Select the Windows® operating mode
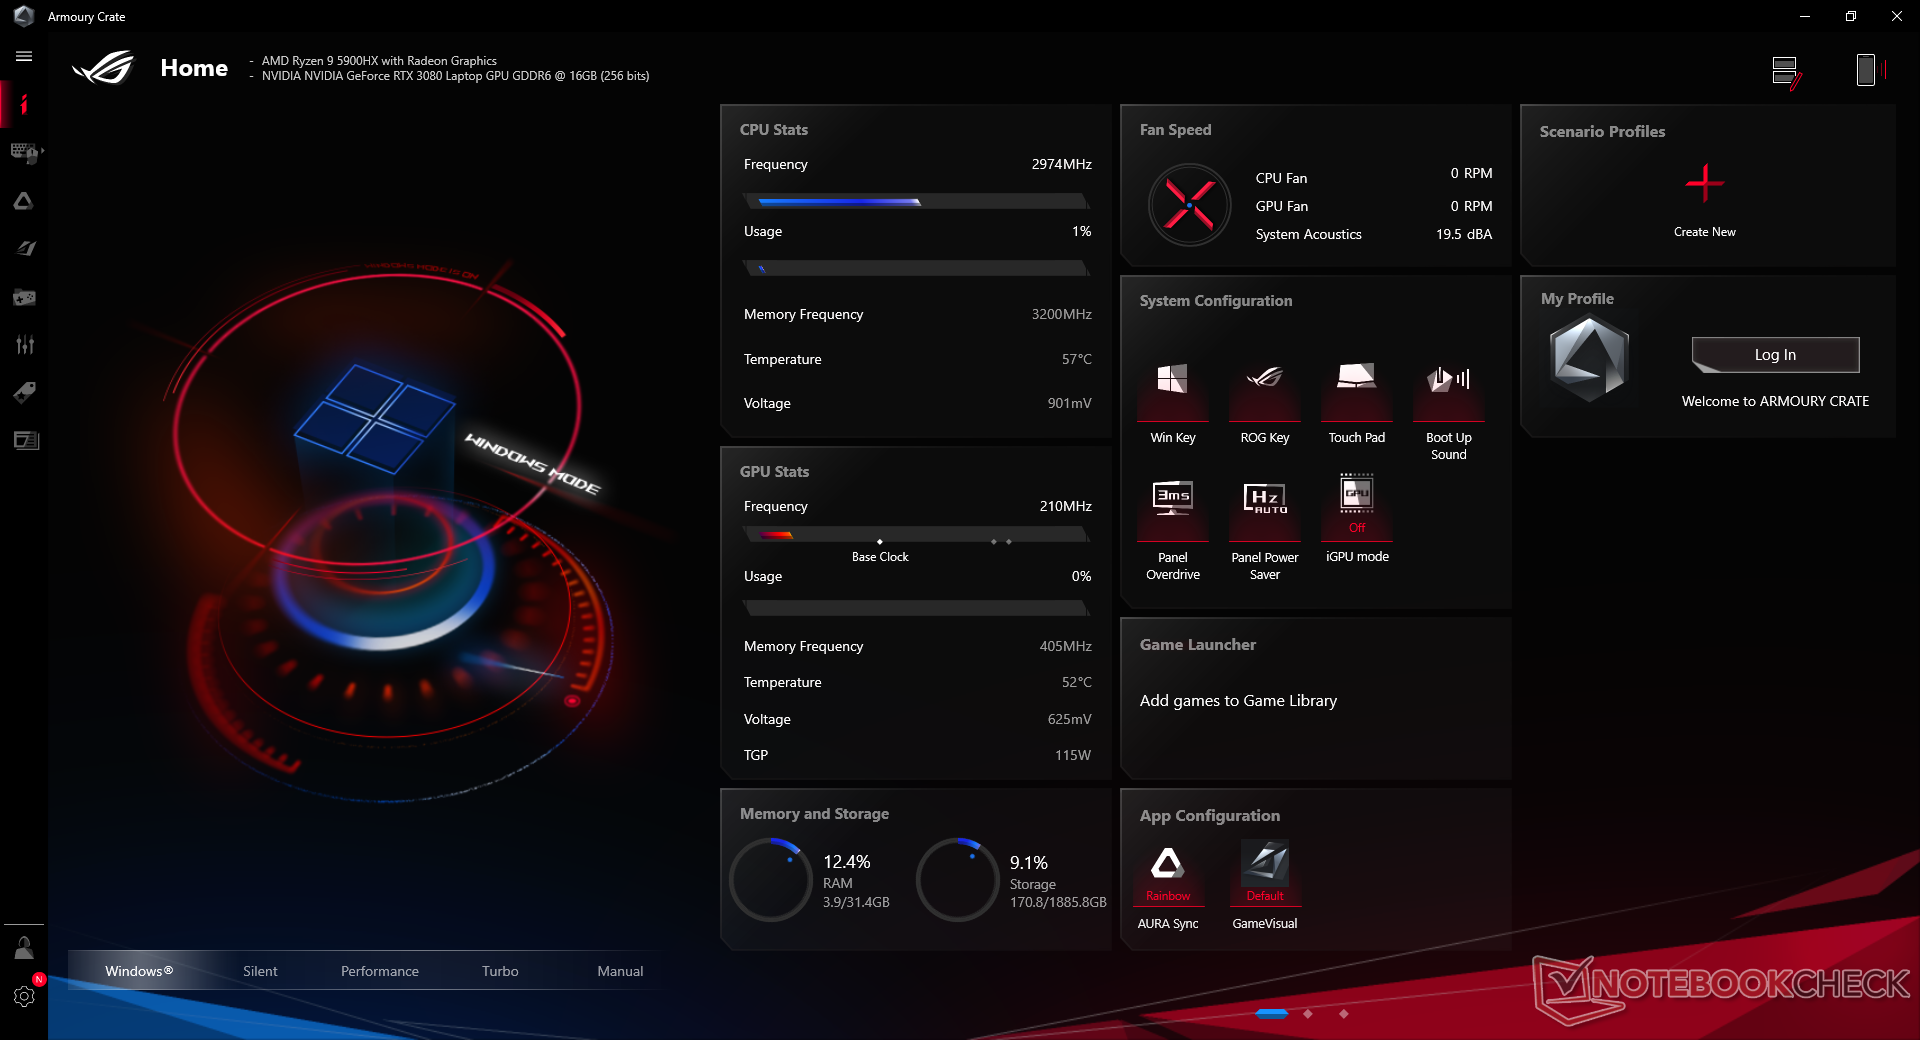Viewport: 1920px width, 1040px height. coord(139,971)
